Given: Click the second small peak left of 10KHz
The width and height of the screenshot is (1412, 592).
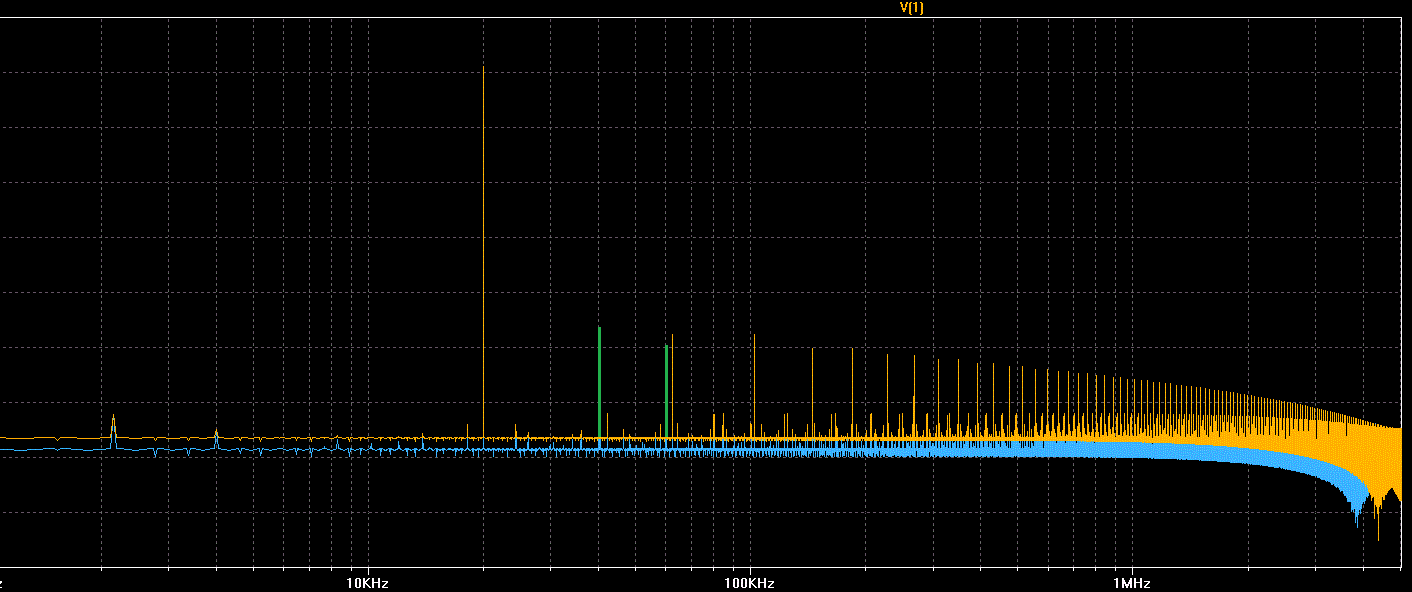Looking at the screenshot, I should pos(216,434).
